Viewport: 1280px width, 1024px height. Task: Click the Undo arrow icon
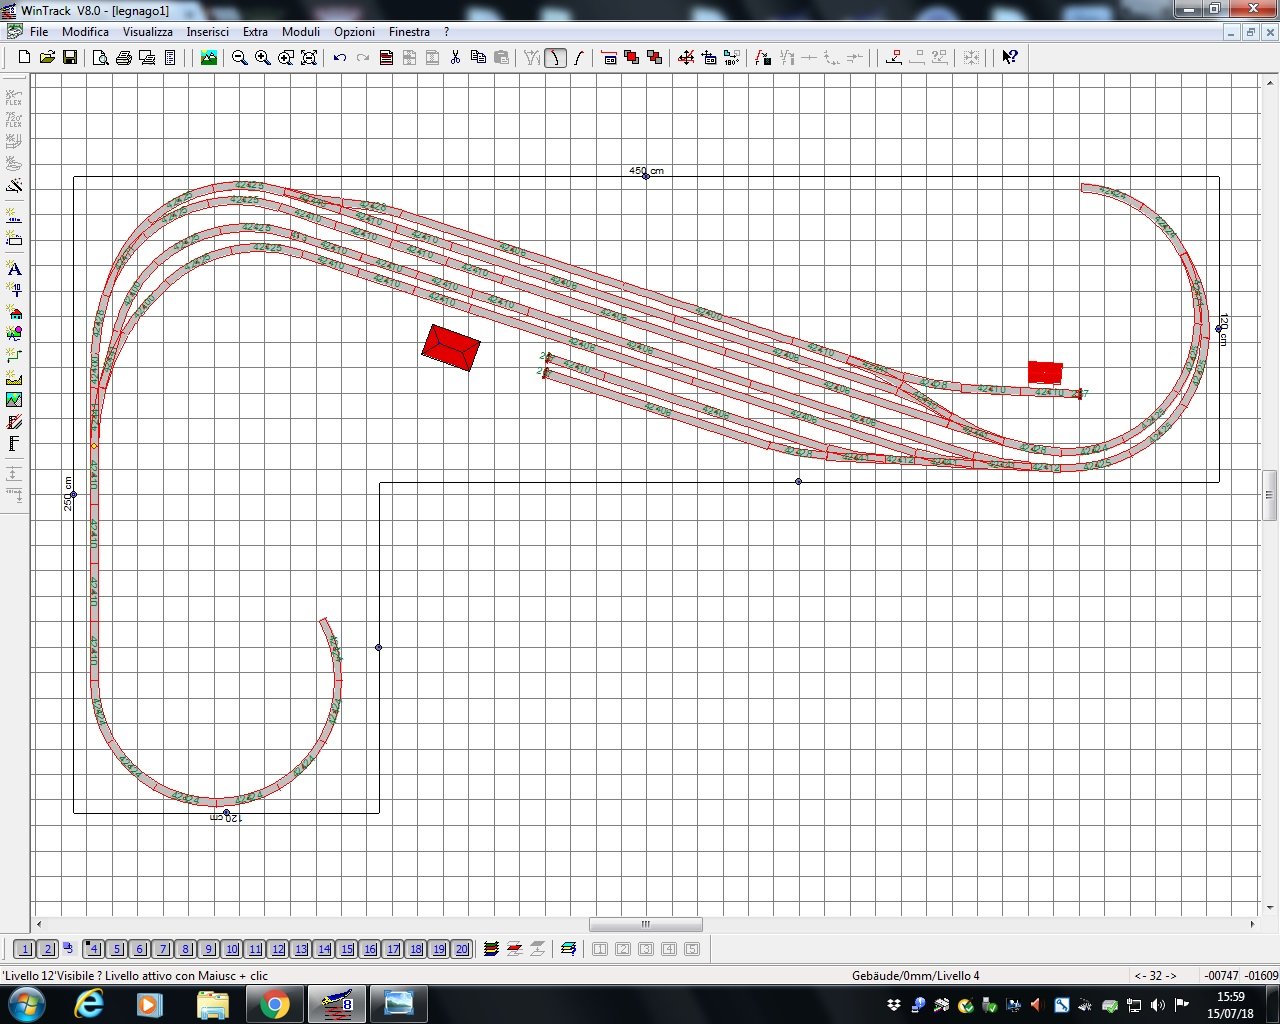coord(340,58)
